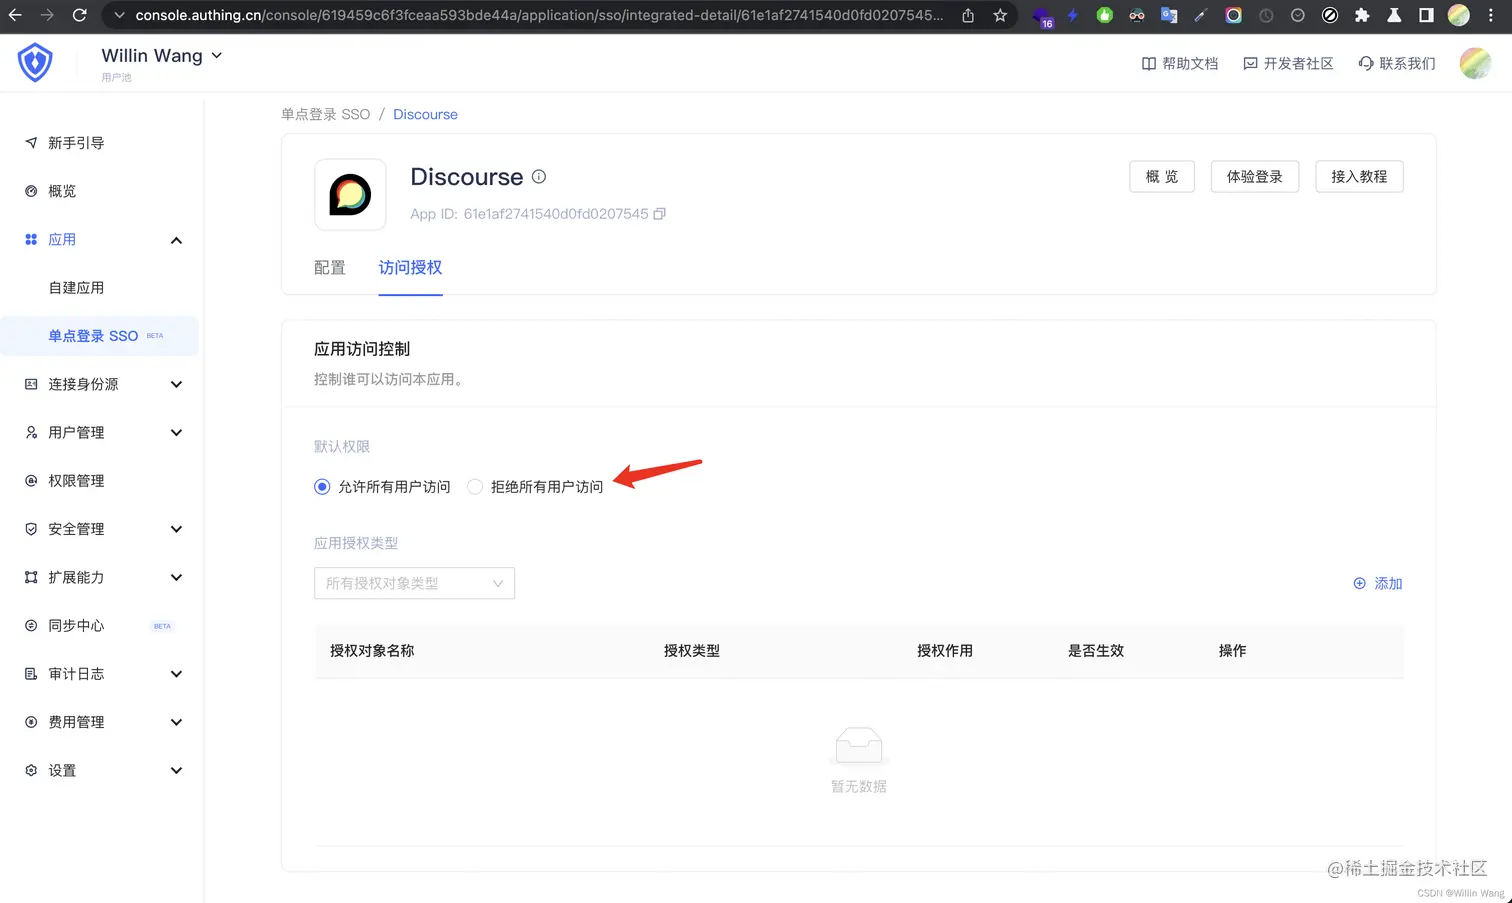
Task: Open the 概览 overview page from the sidebar
Action: point(62,191)
